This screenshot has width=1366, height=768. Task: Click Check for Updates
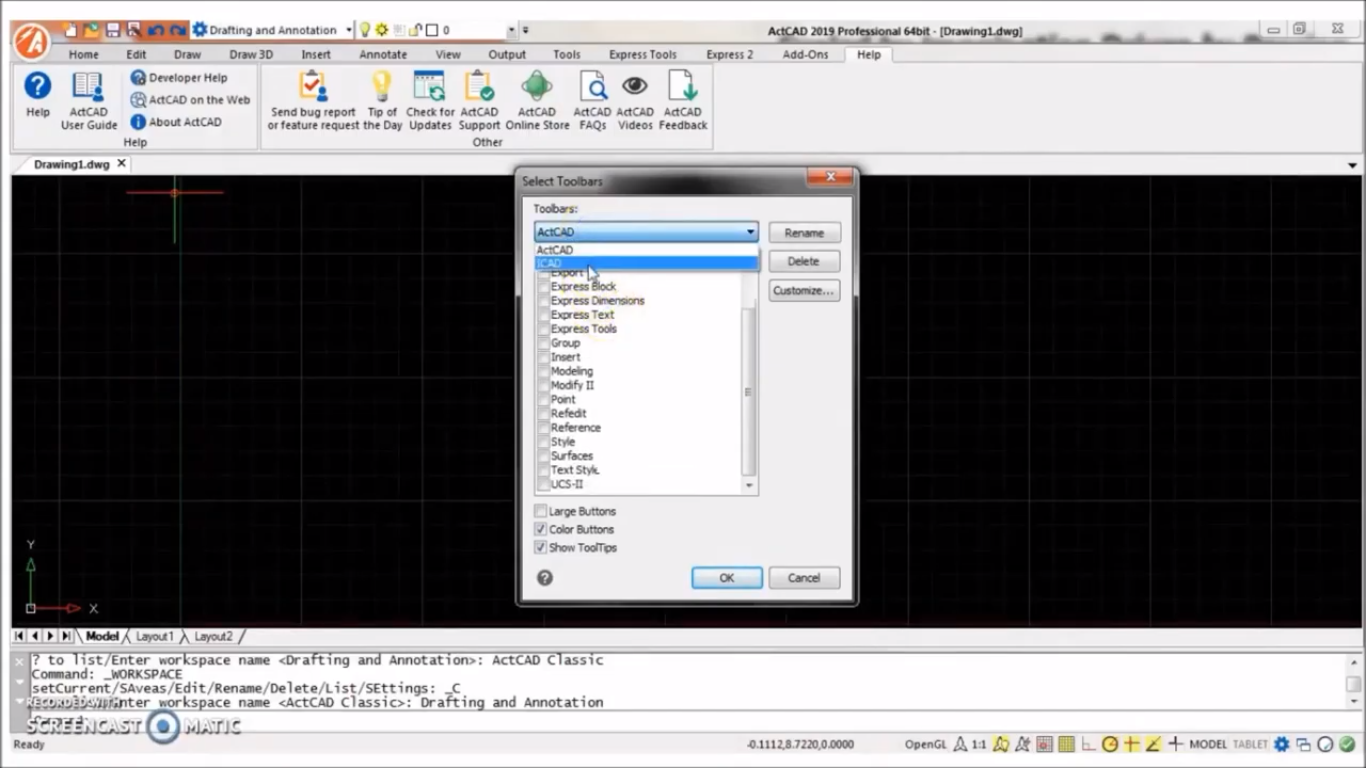coord(430,101)
